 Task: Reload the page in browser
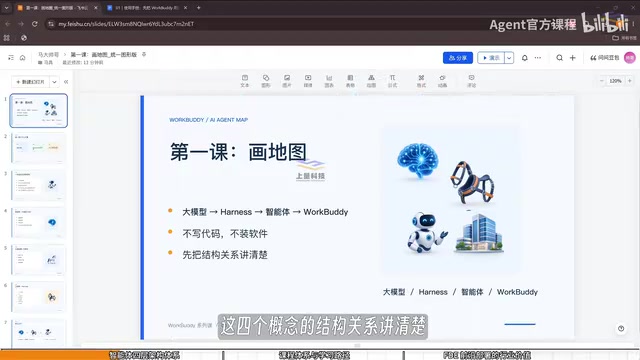click(35, 24)
